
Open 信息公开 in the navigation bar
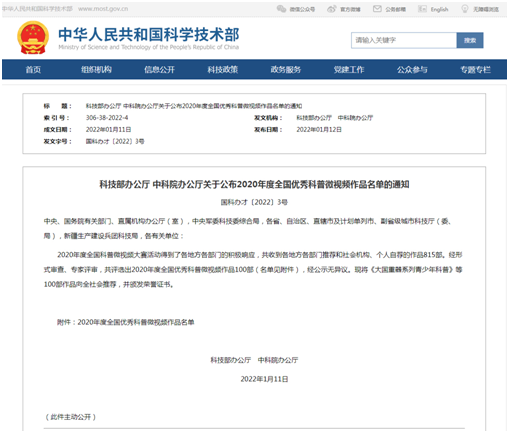(x=159, y=69)
